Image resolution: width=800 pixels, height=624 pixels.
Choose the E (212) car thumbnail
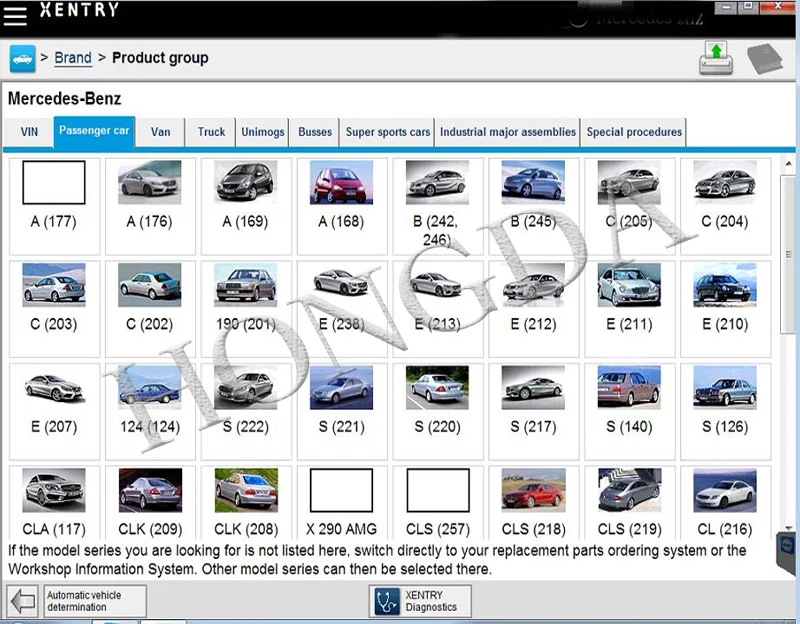[x=533, y=285]
